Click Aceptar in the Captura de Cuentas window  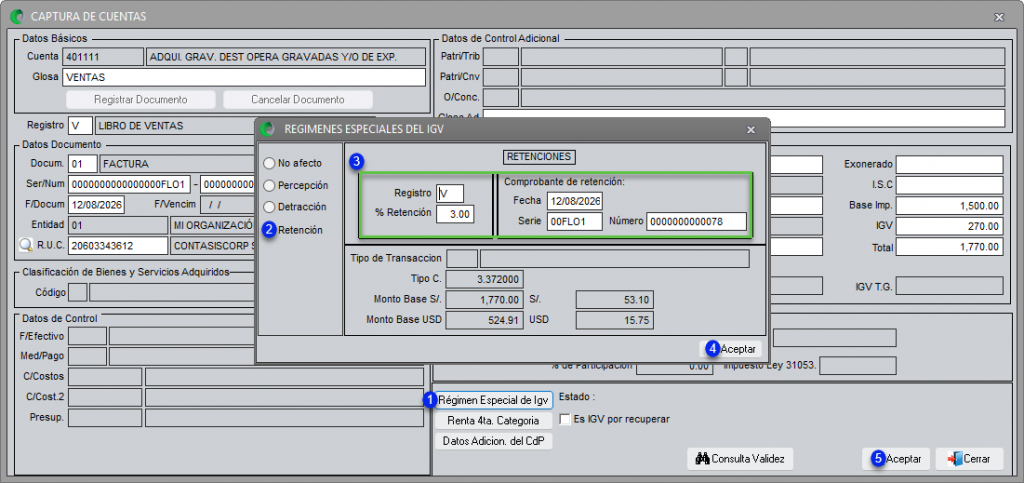tap(897, 459)
